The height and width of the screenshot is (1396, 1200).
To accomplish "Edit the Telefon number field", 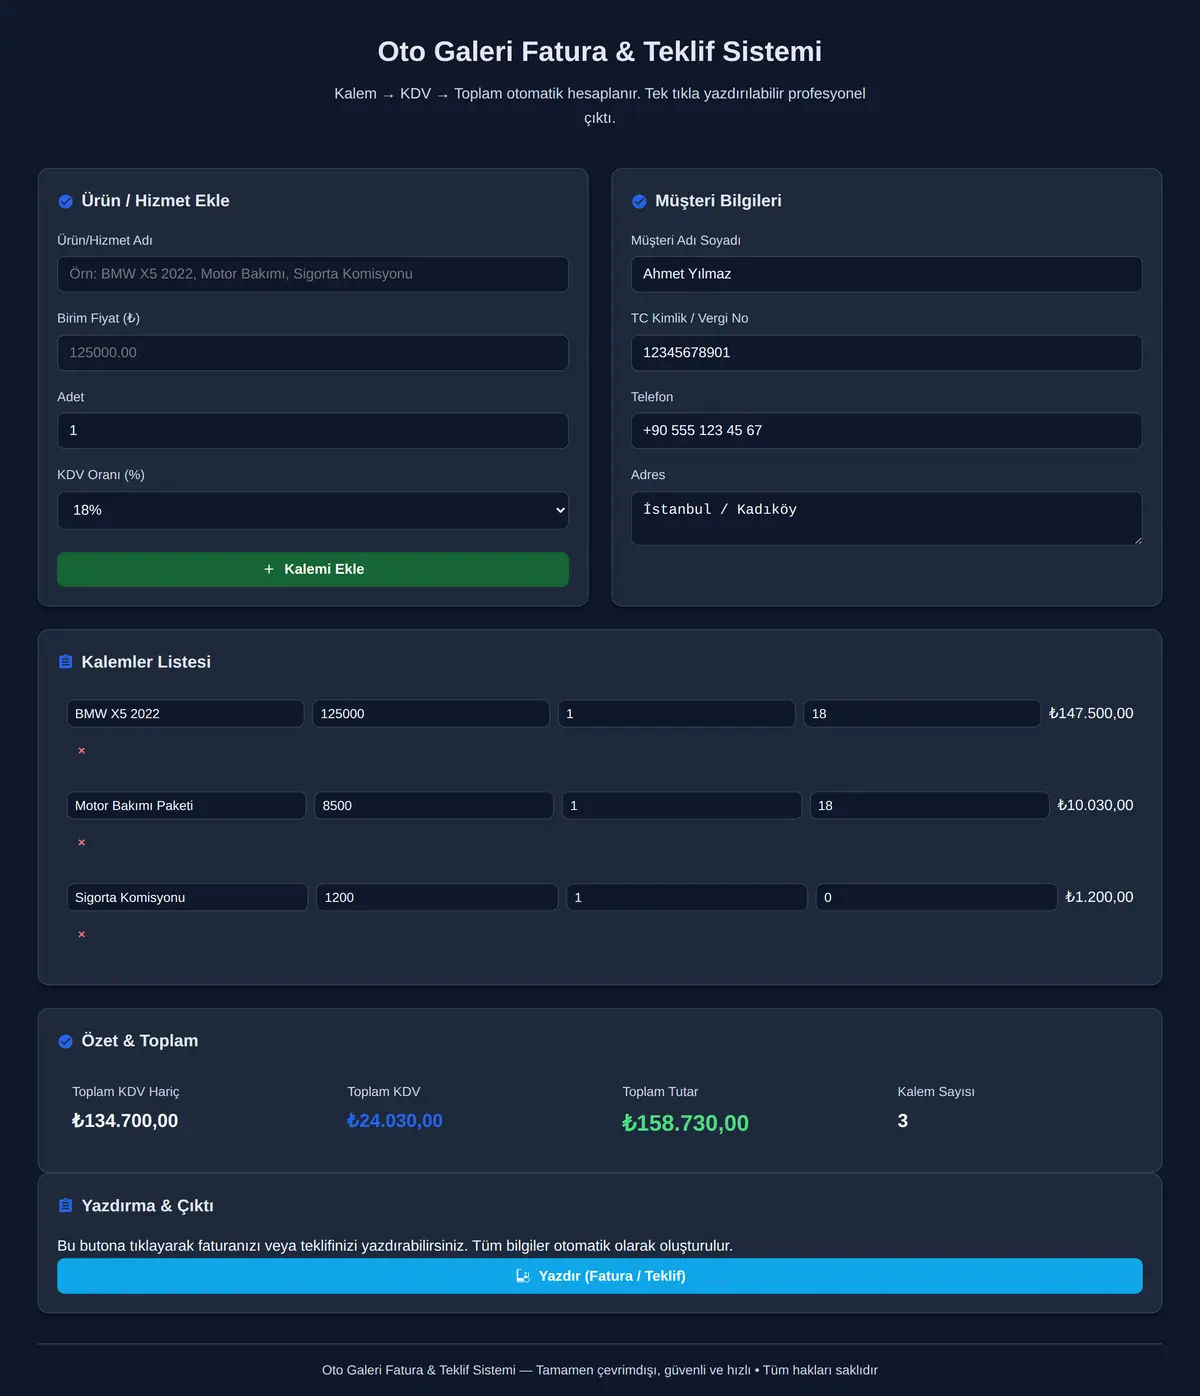I will pyautogui.click(x=886, y=431).
